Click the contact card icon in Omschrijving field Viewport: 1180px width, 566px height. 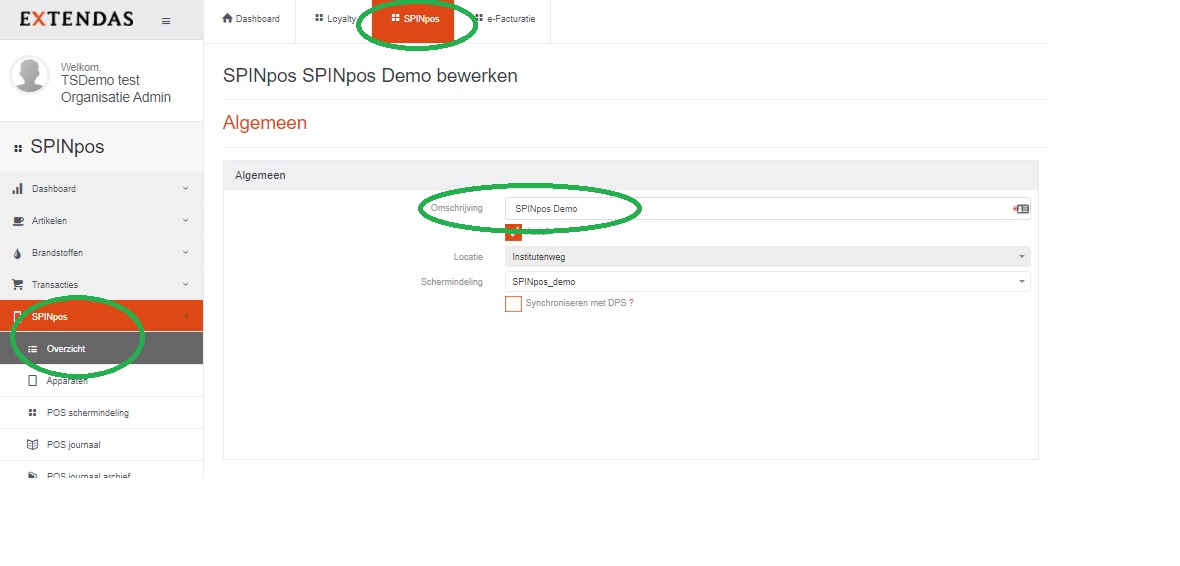point(1022,209)
